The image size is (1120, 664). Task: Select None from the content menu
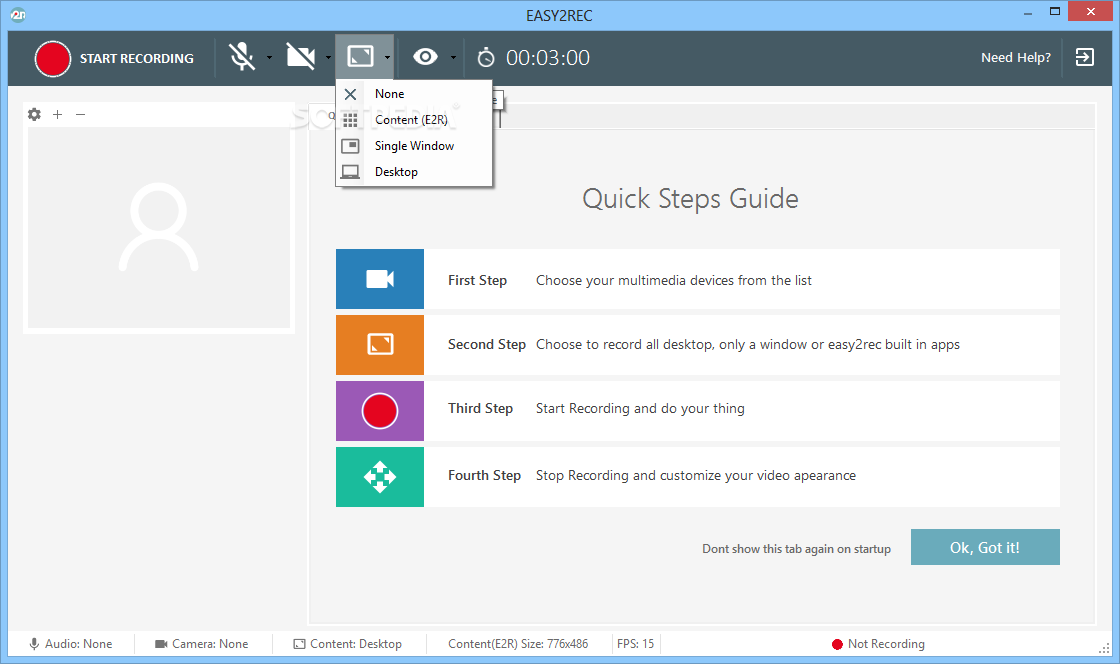(414, 94)
